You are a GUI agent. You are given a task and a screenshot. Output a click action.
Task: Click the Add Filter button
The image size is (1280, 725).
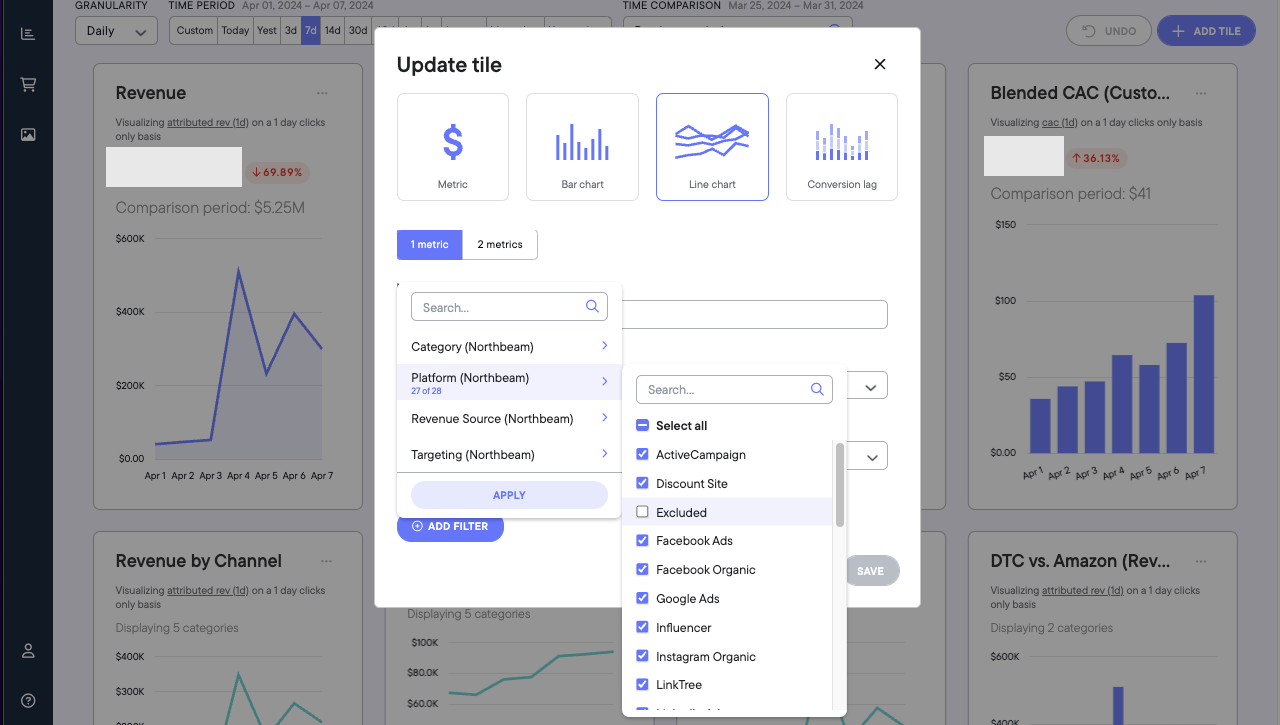coord(450,526)
